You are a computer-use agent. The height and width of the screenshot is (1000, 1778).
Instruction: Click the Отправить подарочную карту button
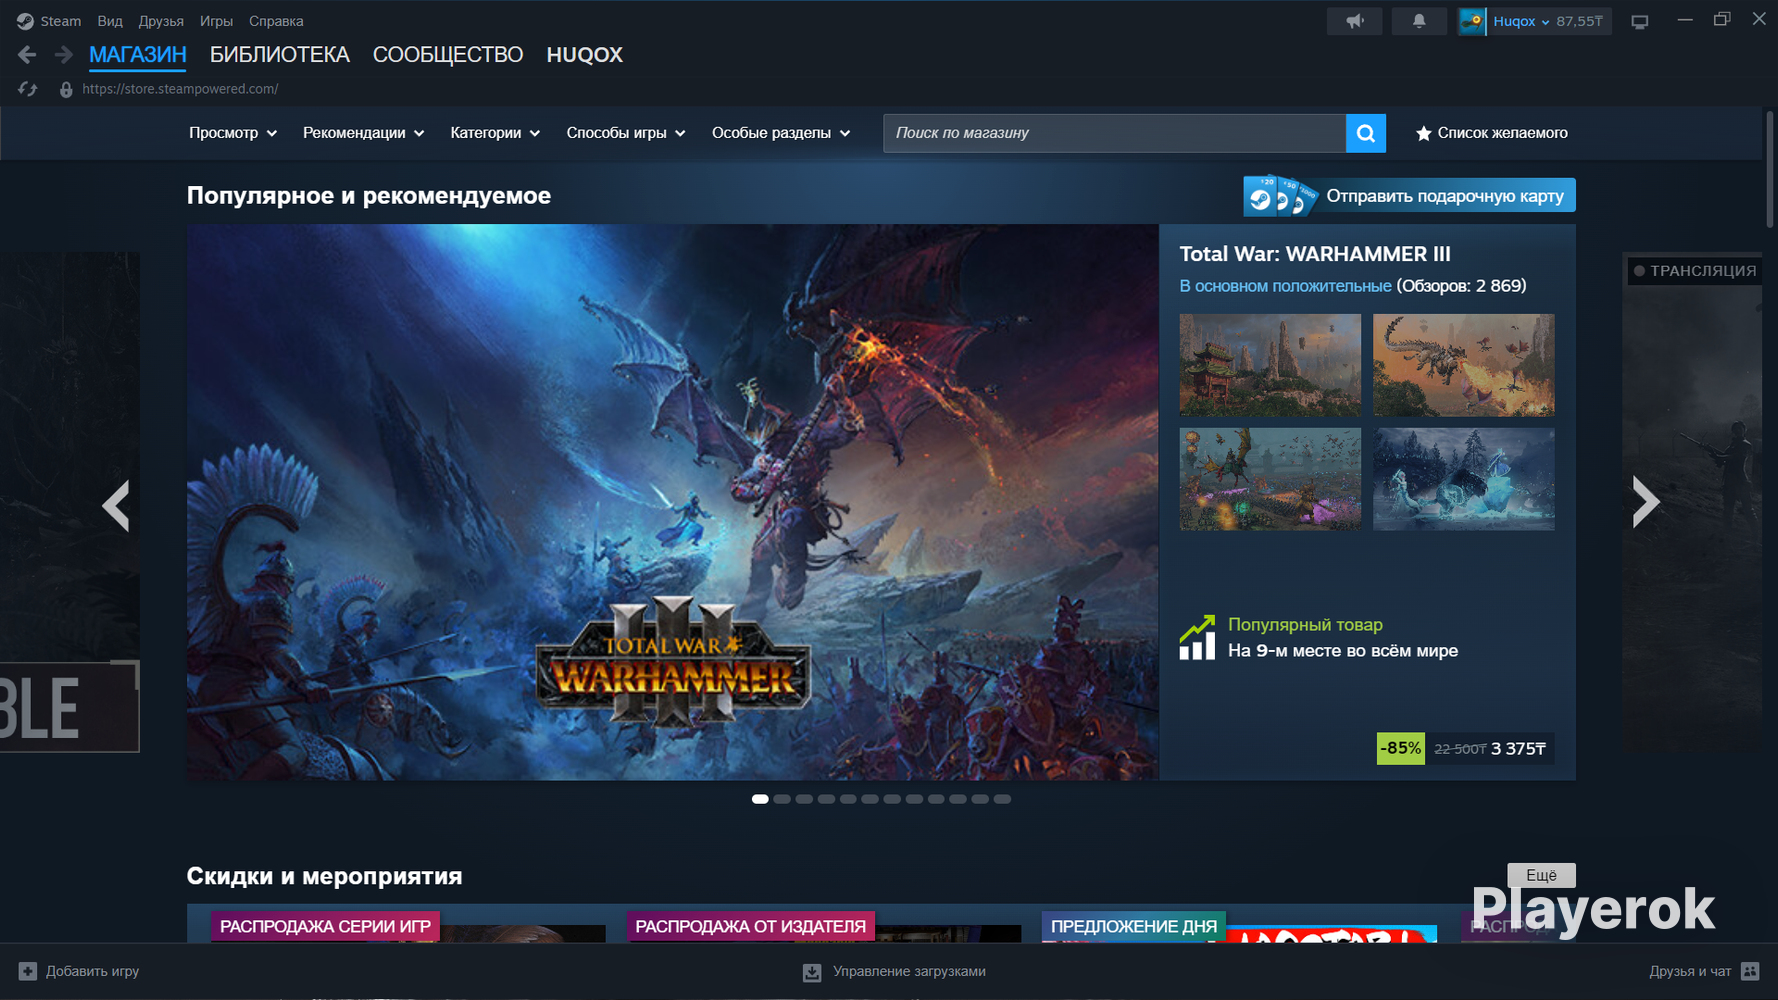[1409, 196]
